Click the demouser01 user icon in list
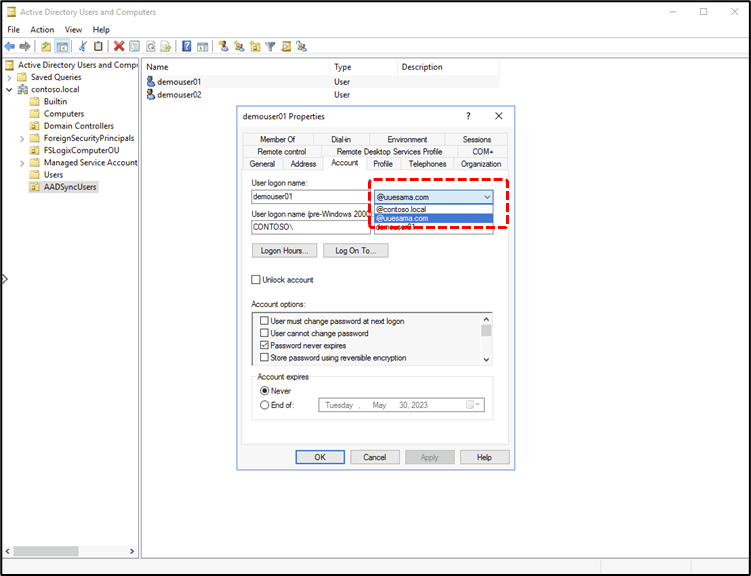The image size is (751, 576). pyautogui.click(x=151, y=81)
